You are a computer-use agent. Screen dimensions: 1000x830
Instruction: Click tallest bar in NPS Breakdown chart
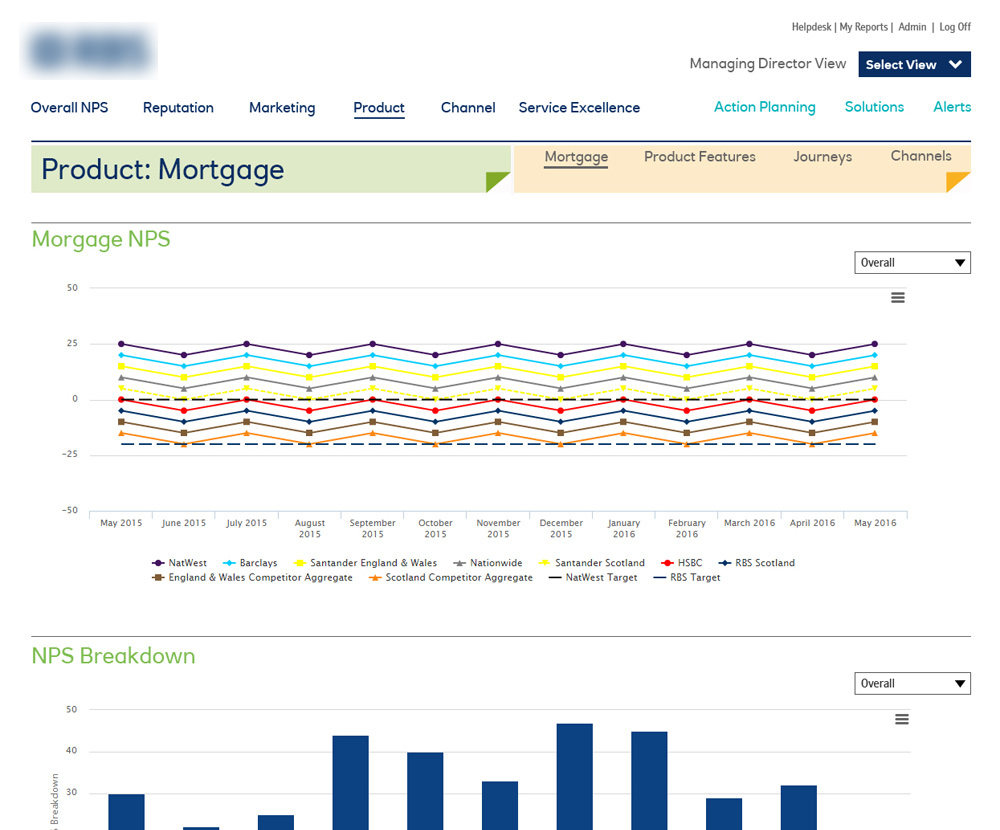tap(575, 776)
